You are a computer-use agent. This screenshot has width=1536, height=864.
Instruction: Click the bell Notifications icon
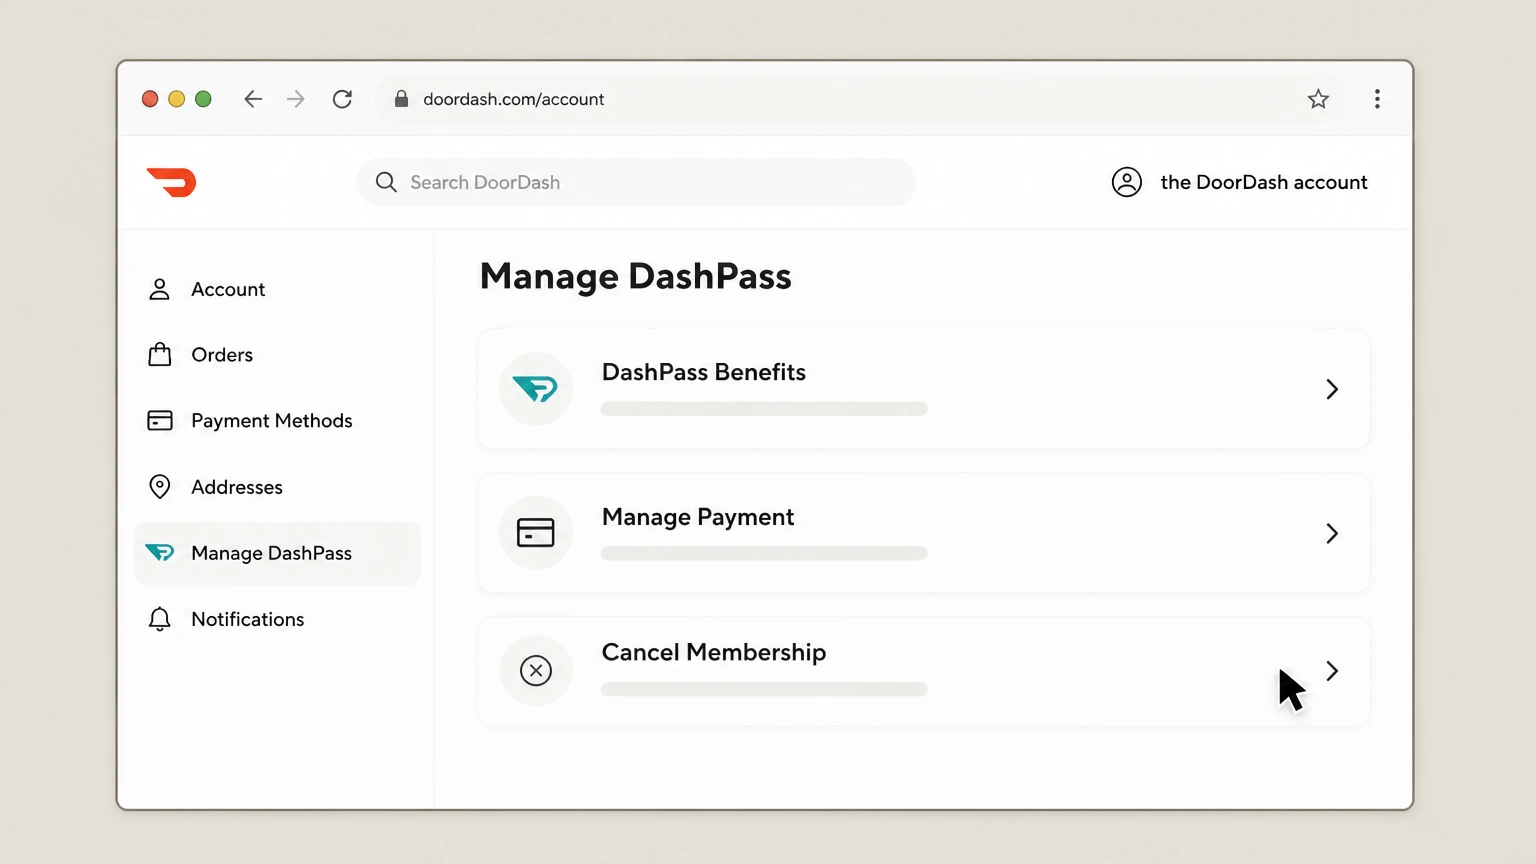click(x=159, y=619)
